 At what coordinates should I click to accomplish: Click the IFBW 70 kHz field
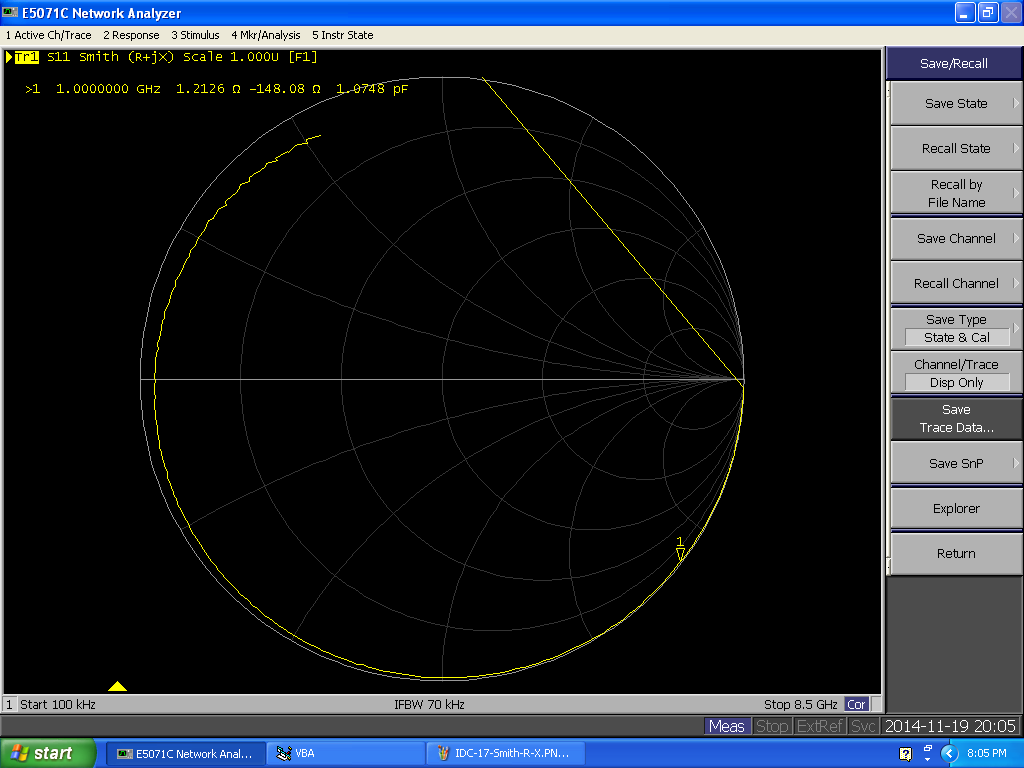coord(429,705)
